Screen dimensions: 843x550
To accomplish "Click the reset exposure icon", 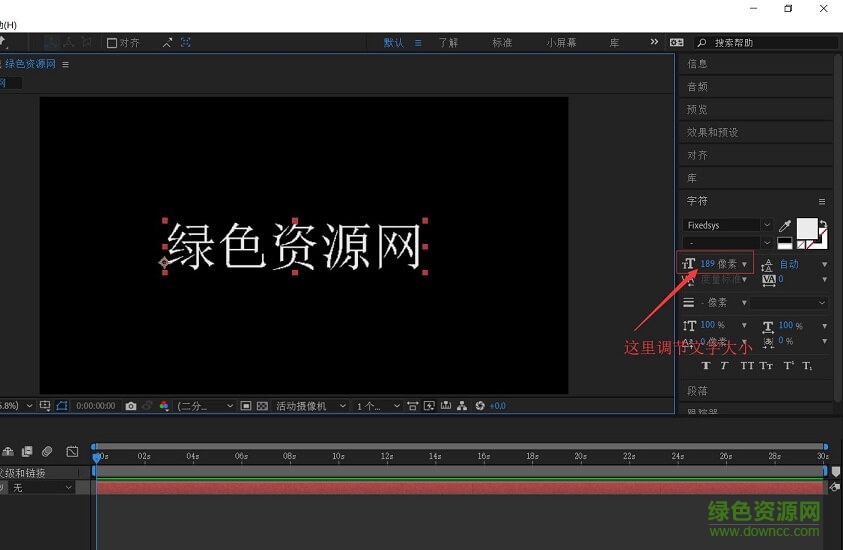I will 480,406.
